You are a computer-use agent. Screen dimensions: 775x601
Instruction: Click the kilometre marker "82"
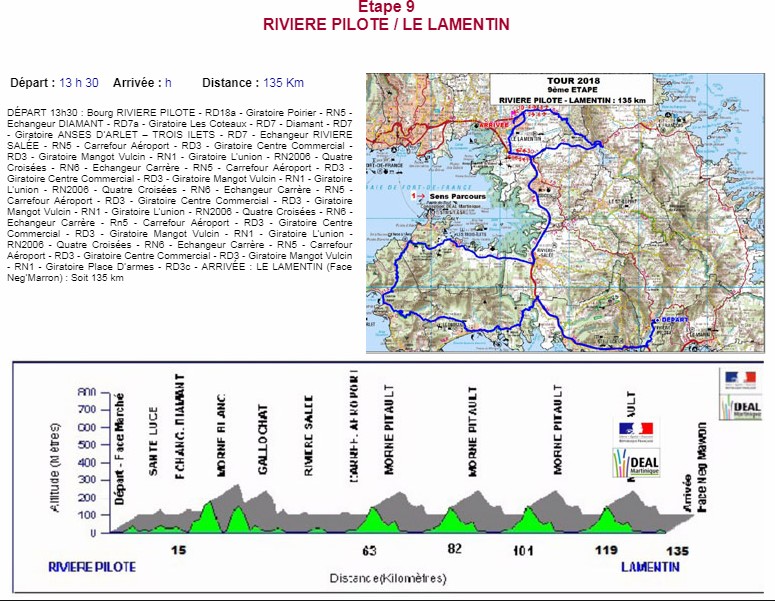pos(454,549)
